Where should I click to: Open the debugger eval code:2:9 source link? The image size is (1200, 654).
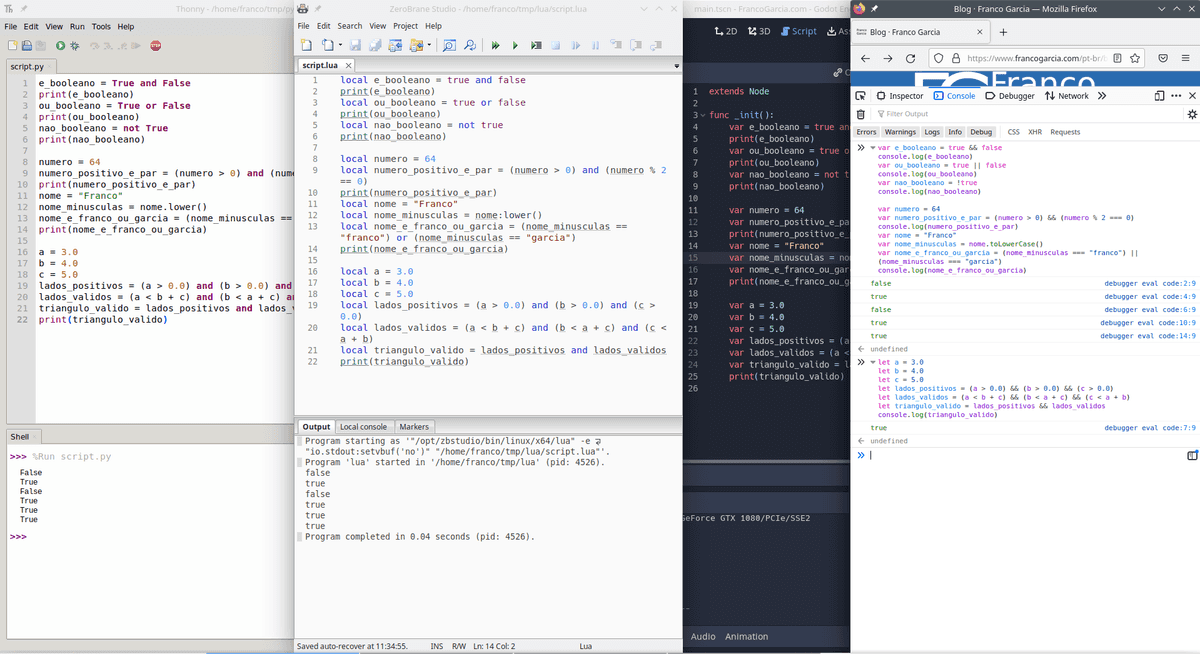tap(1150, 283)
